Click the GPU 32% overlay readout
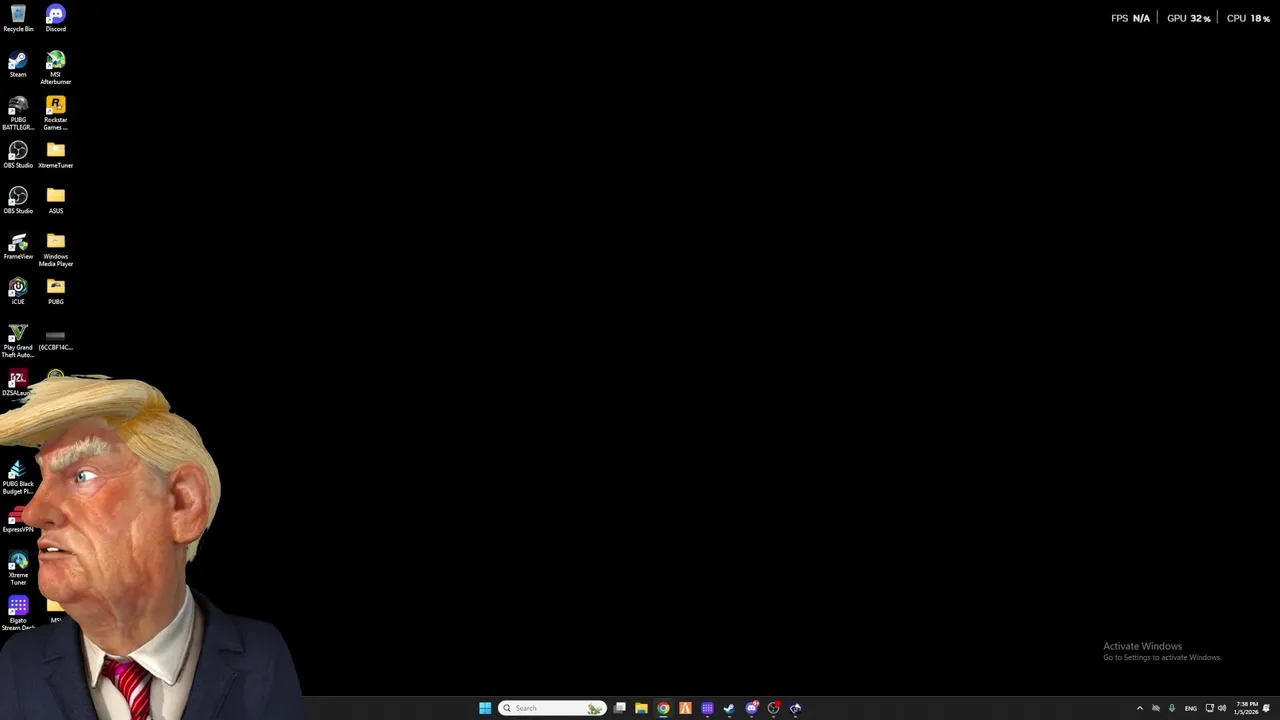Image resolution: width=1280 pixels, height=720 pixels. [1189, 18]
